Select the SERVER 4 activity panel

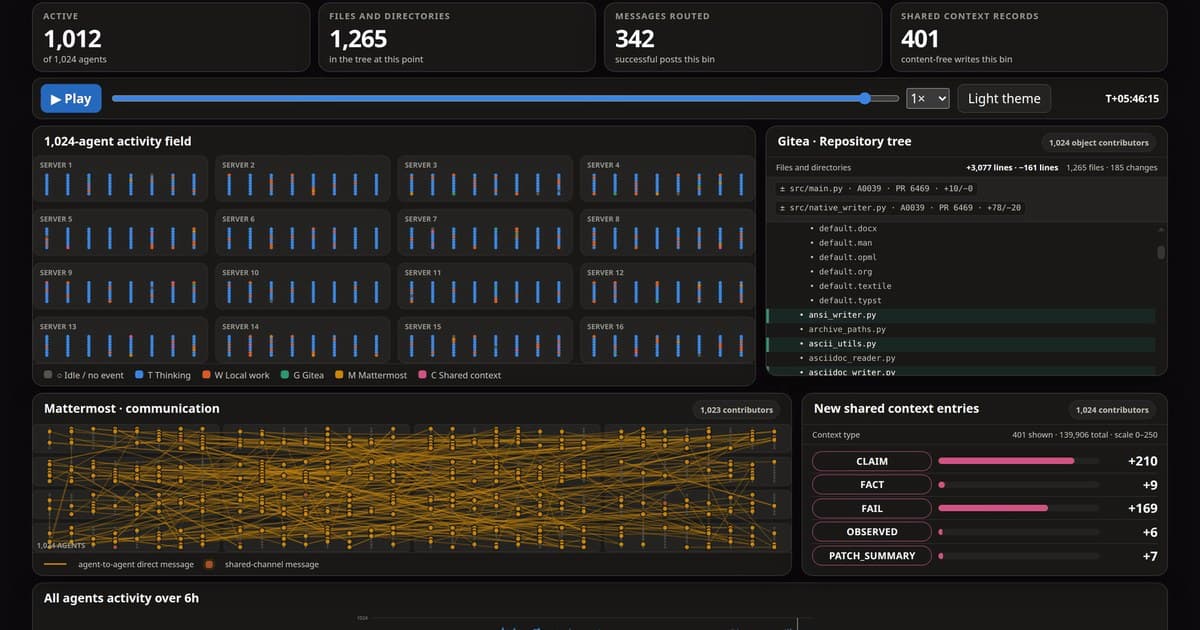click(x=667, y=178)
